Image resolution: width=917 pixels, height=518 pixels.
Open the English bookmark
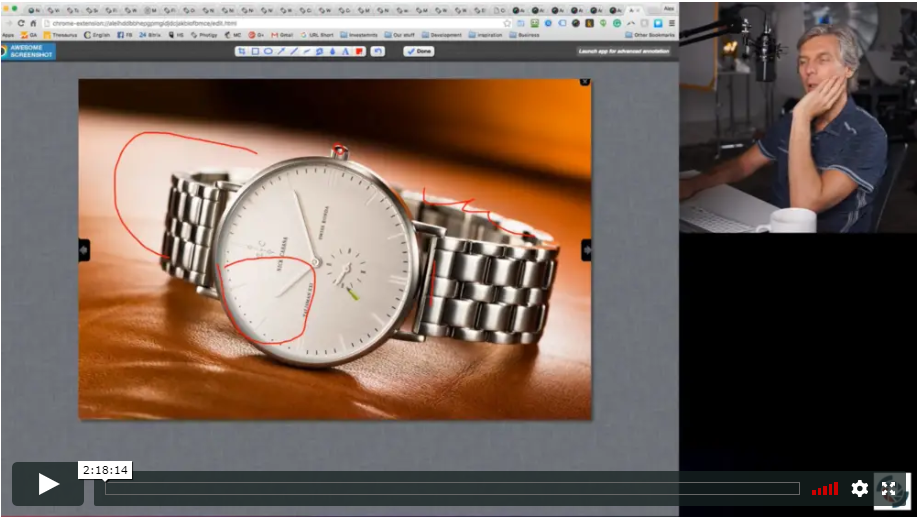click(x=97, y=35)
